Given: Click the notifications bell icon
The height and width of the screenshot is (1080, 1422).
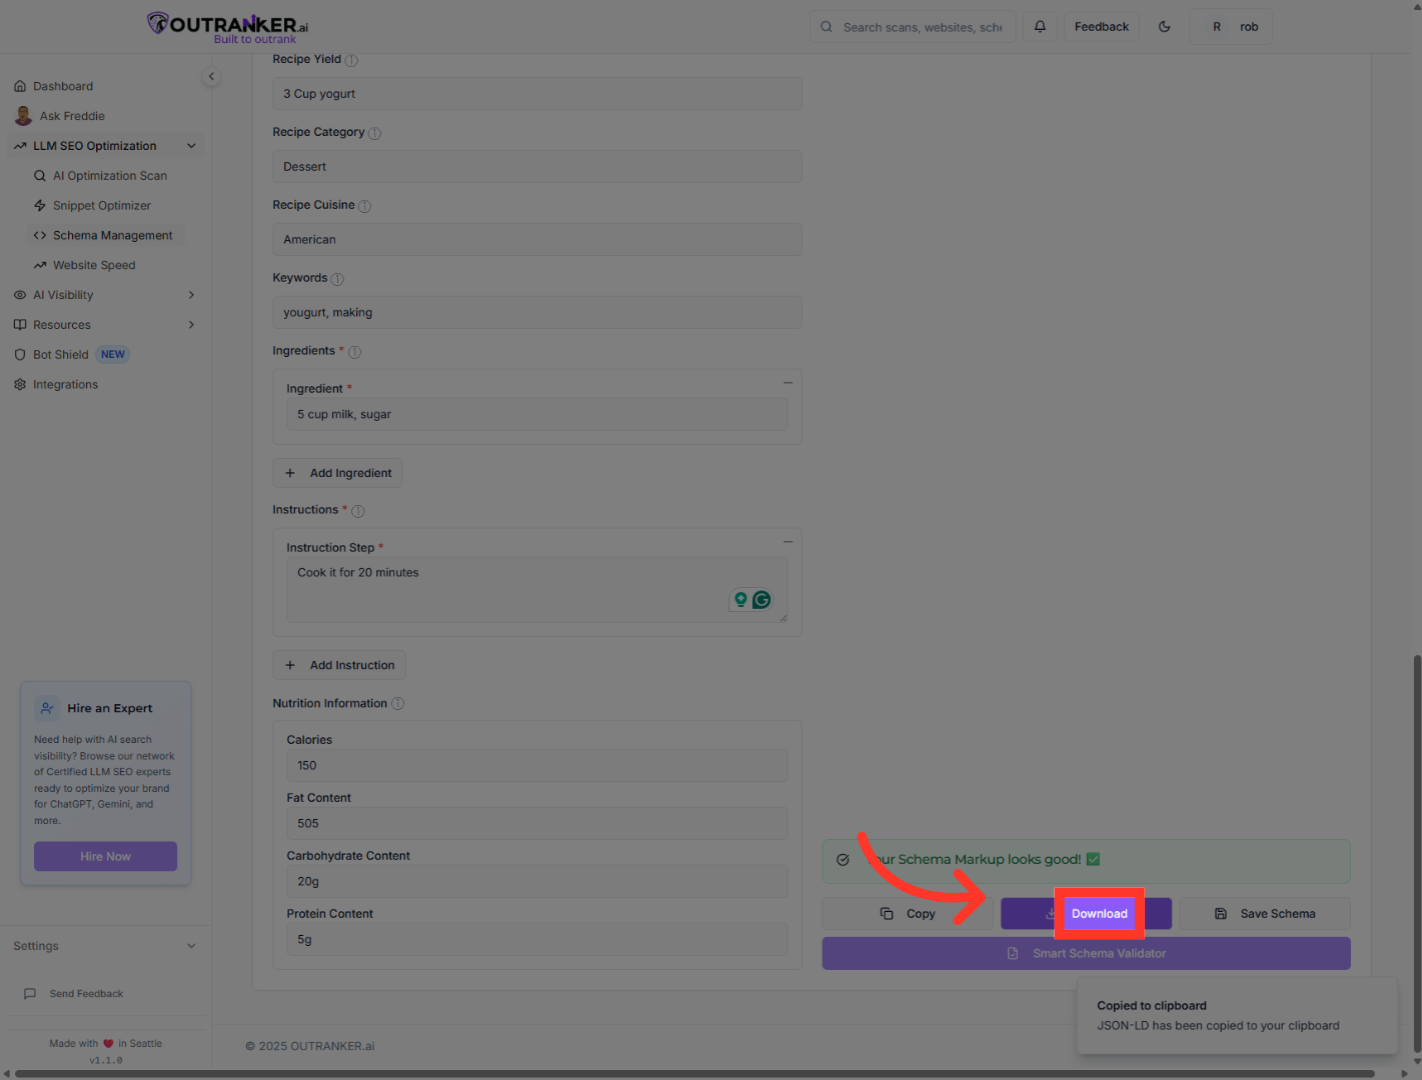Looking at the screenshot, I should [x=1040, y=27].
